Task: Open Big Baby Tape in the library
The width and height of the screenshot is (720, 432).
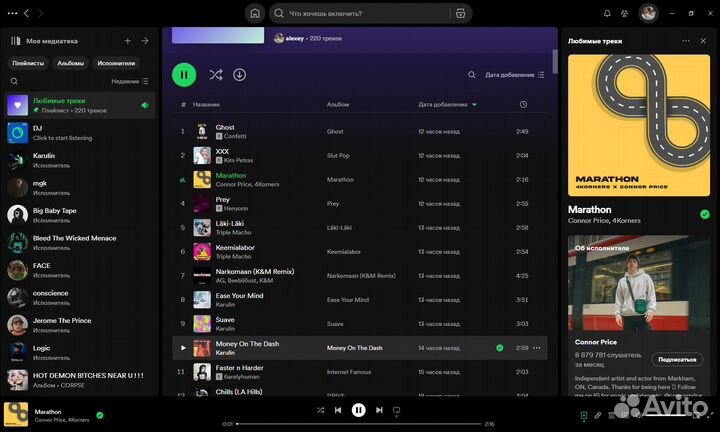Action: (80, 215)
